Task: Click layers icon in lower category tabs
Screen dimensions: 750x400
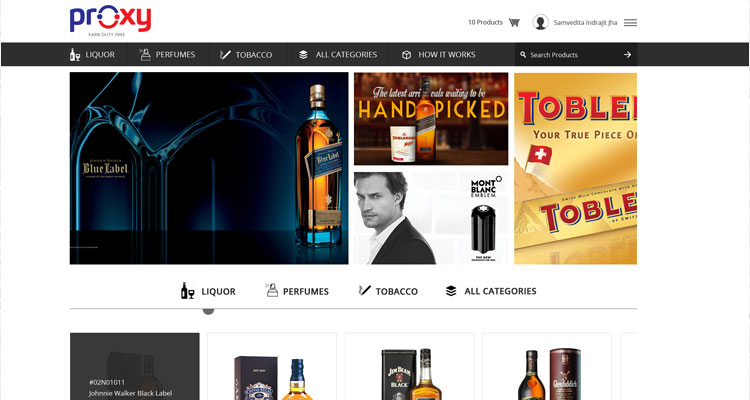Action: [451, 290]
